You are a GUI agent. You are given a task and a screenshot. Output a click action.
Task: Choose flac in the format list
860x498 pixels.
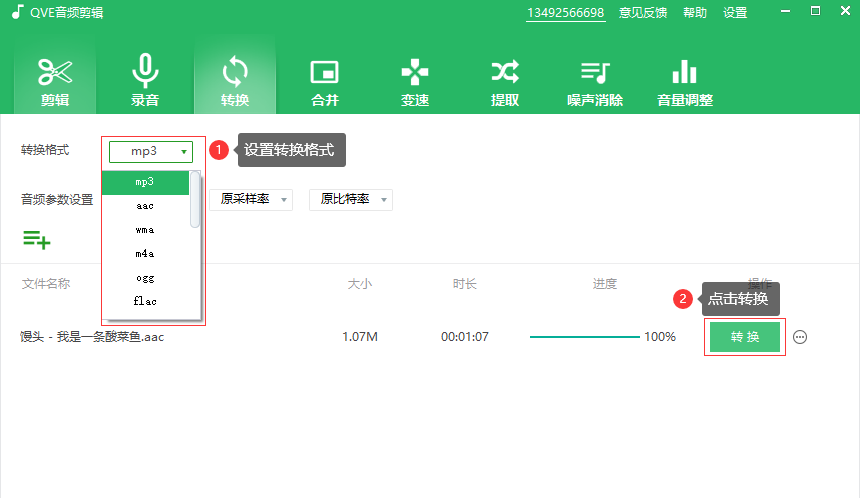tap(145, 301)
